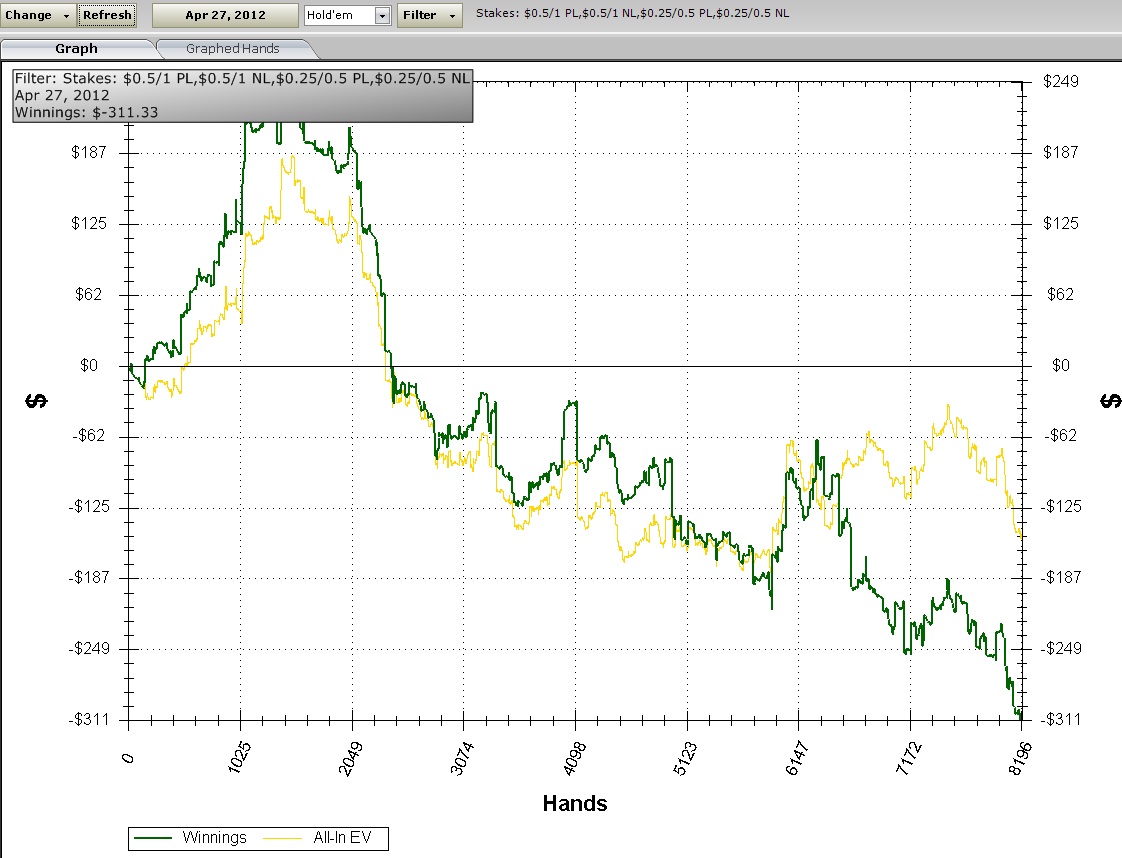Screen dimensions: 1122x858
Task: Select the Winnings legend label
Action: tap(214, 838)
